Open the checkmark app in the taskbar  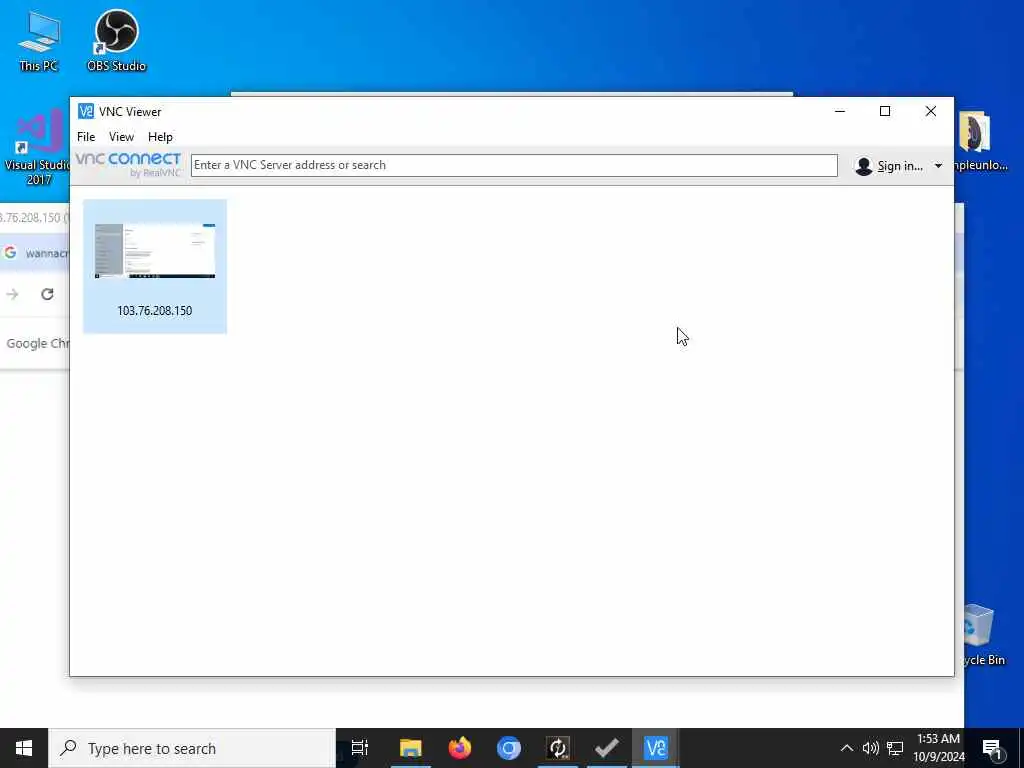(607, 748)
